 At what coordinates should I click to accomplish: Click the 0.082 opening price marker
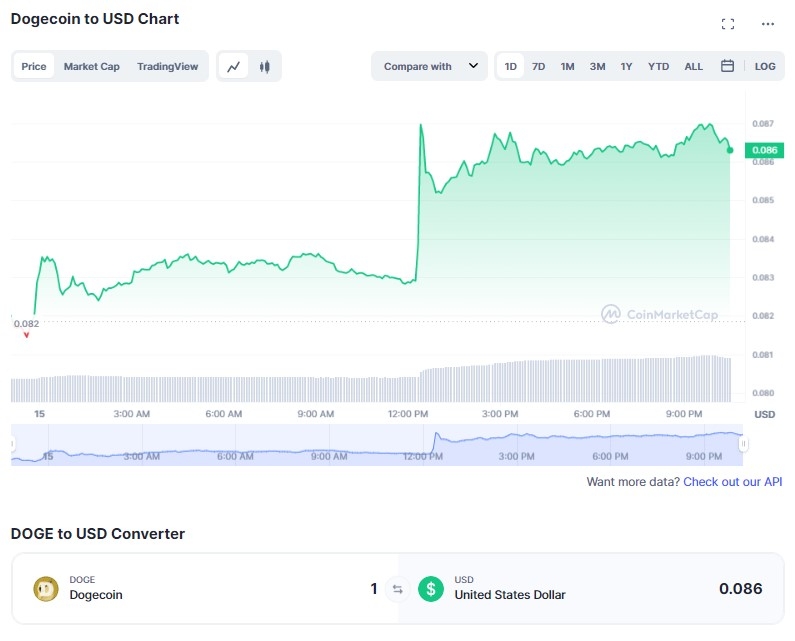[26, 324]
